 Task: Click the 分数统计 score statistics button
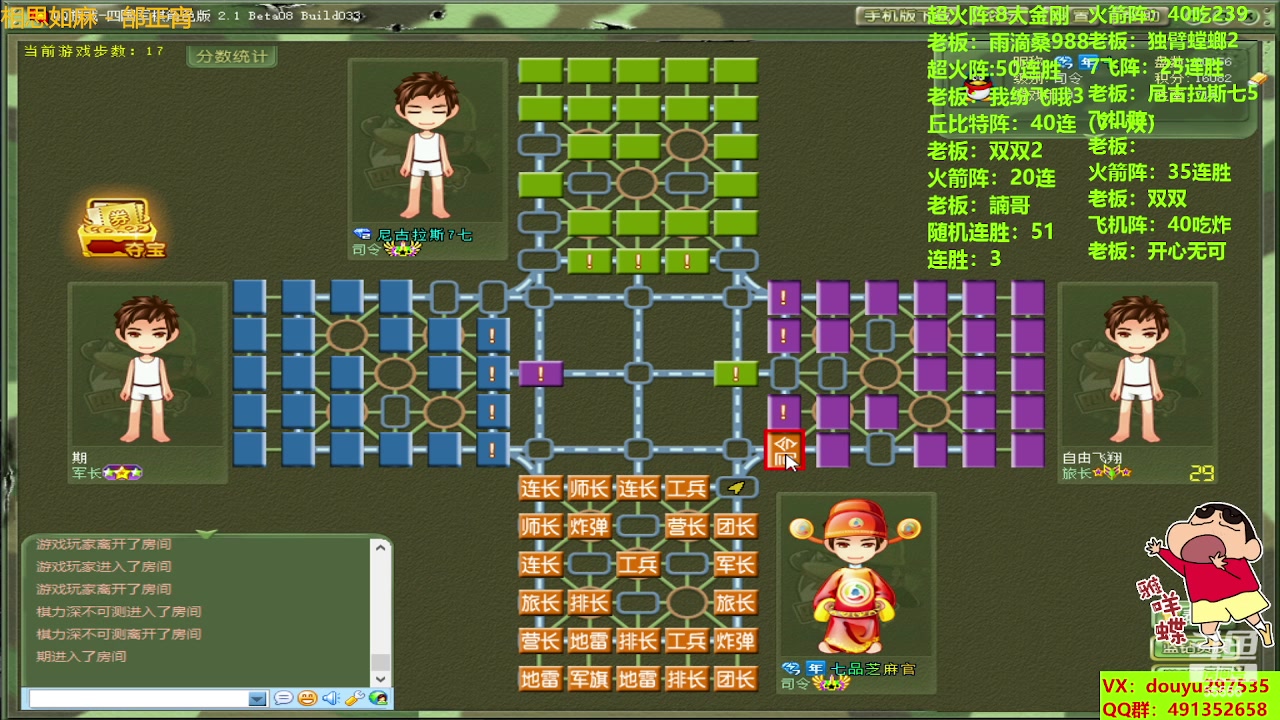tap(232, 56)
